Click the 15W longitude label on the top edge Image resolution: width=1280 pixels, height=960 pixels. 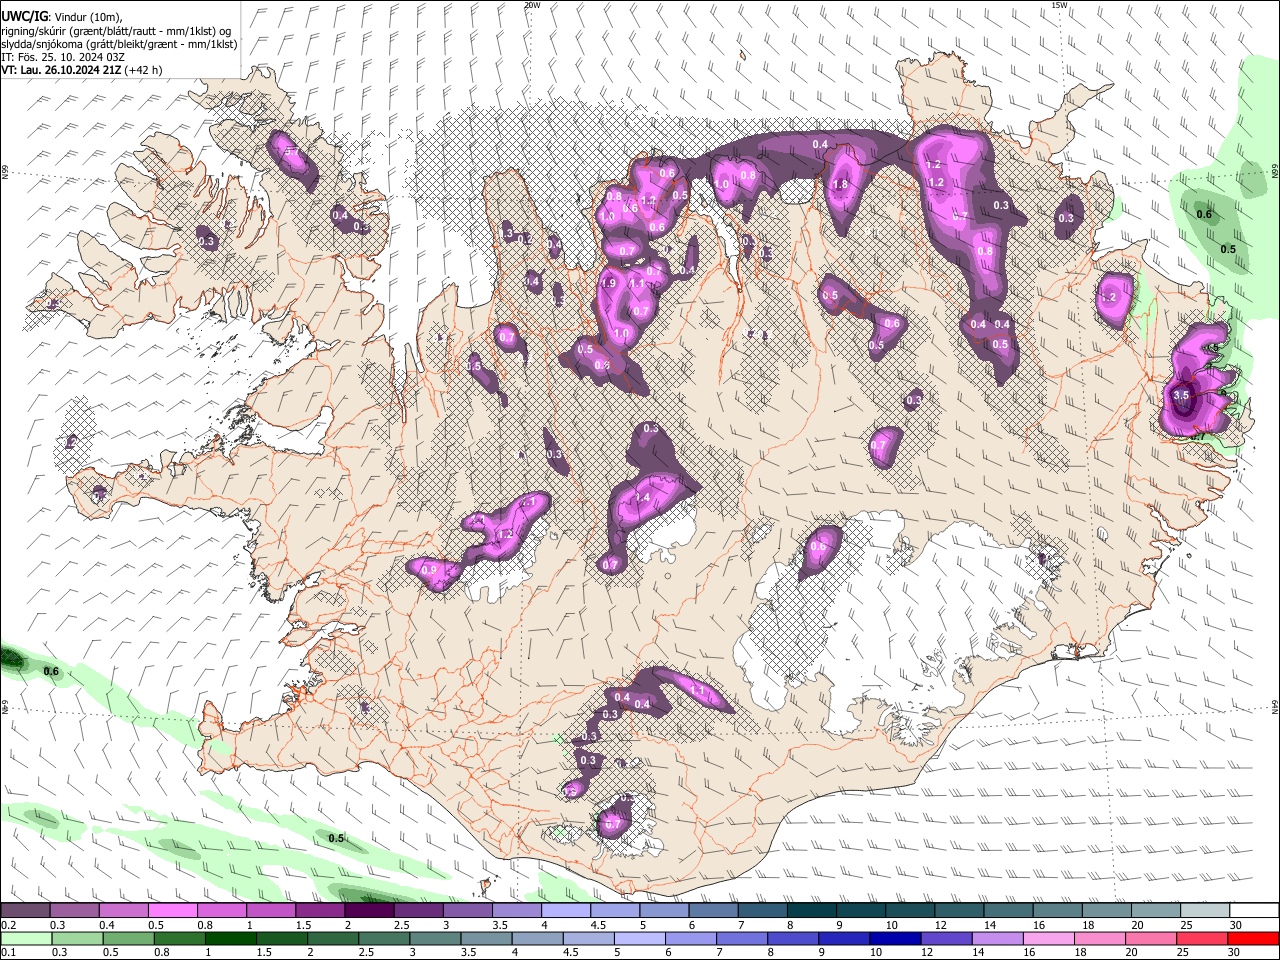1059,5
